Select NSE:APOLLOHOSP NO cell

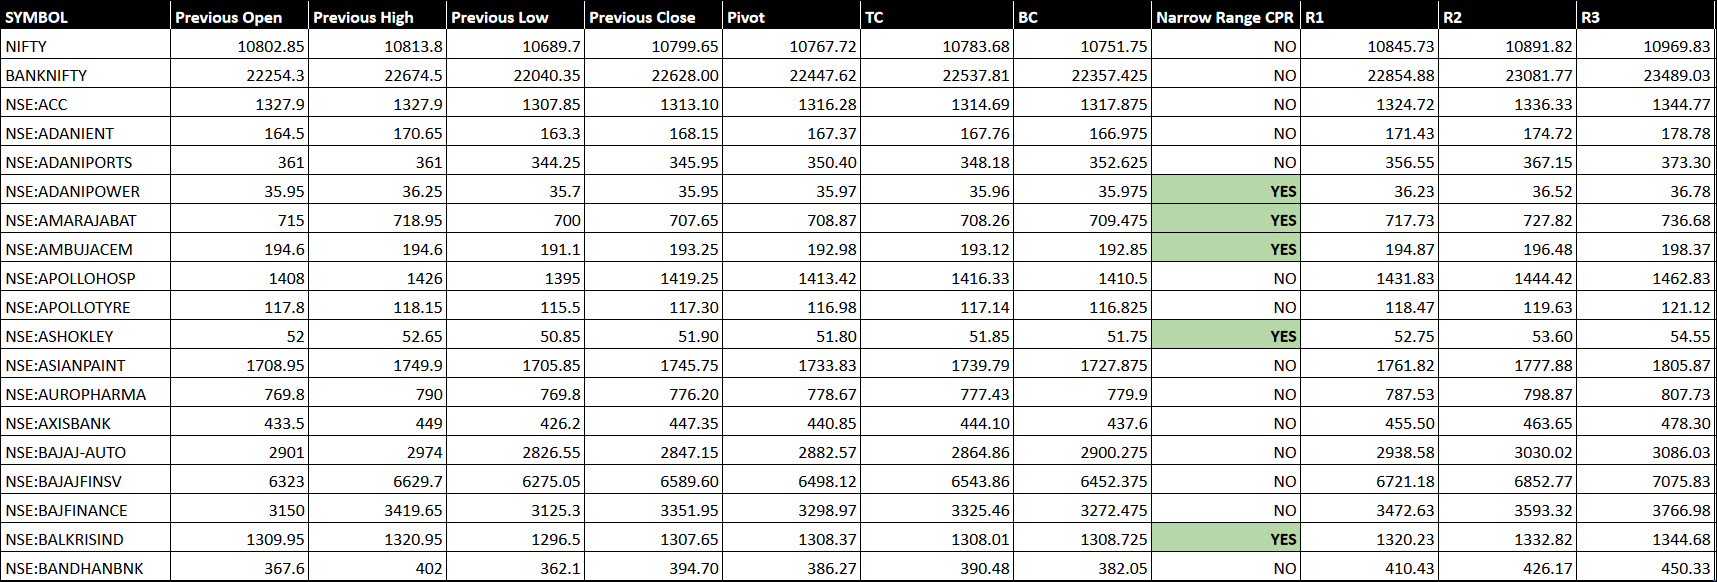1226,278
